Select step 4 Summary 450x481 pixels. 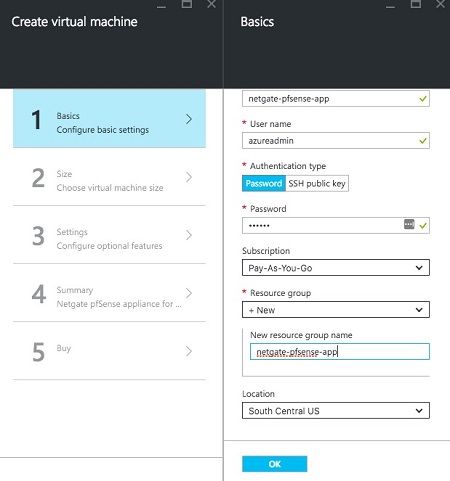109,293
